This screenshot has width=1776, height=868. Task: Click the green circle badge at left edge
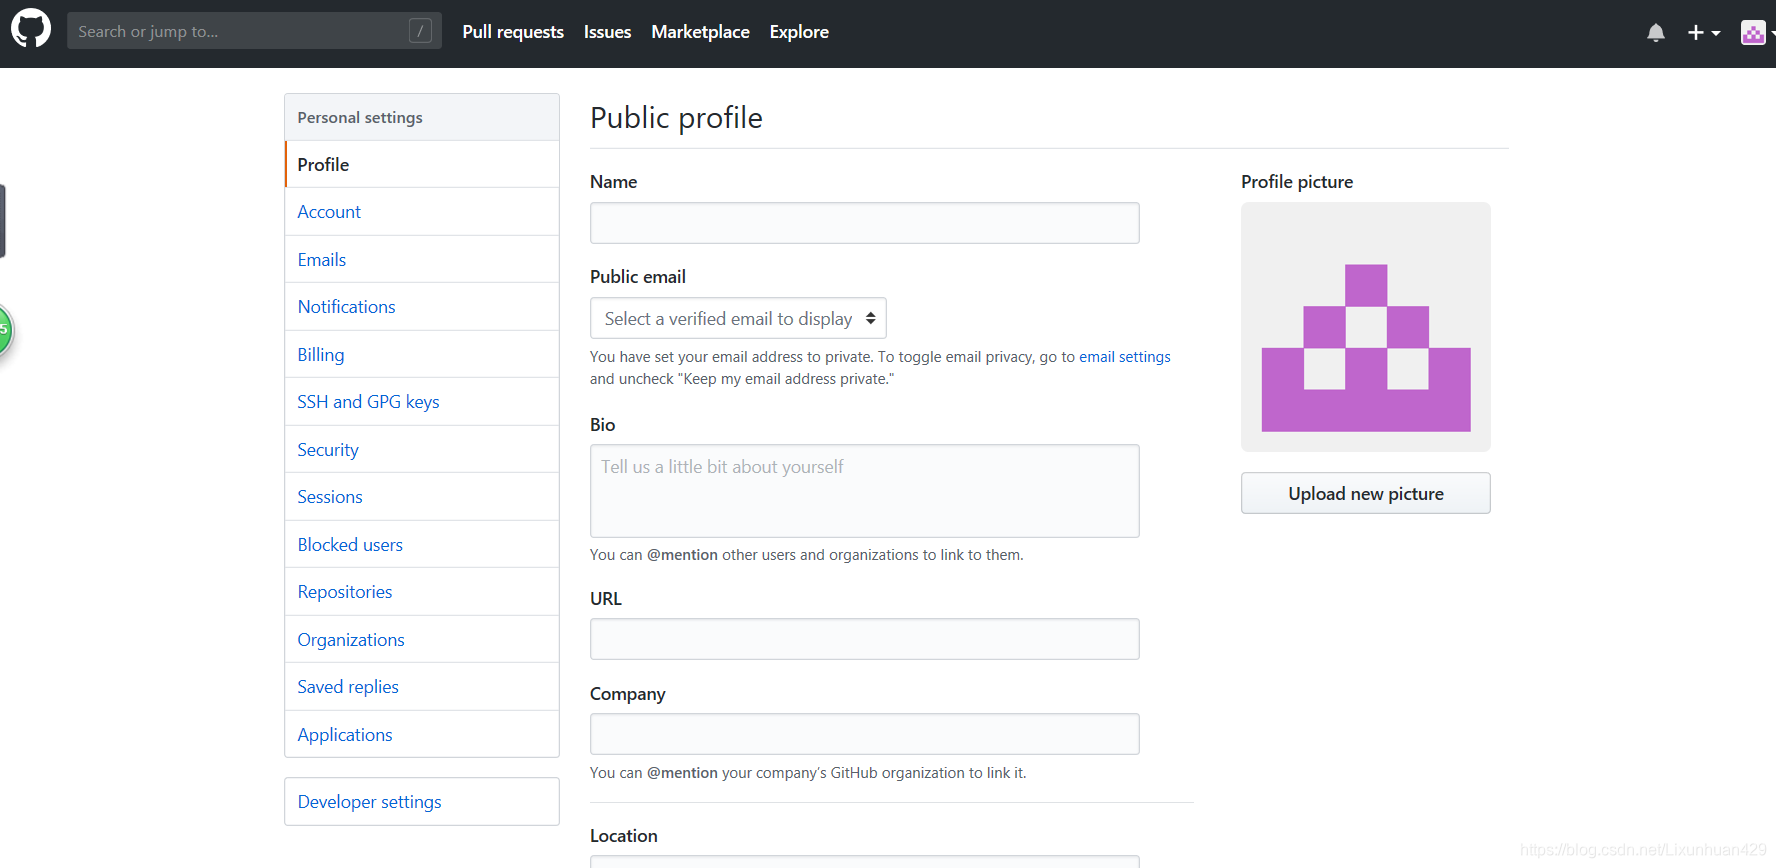tap(5, 331)
